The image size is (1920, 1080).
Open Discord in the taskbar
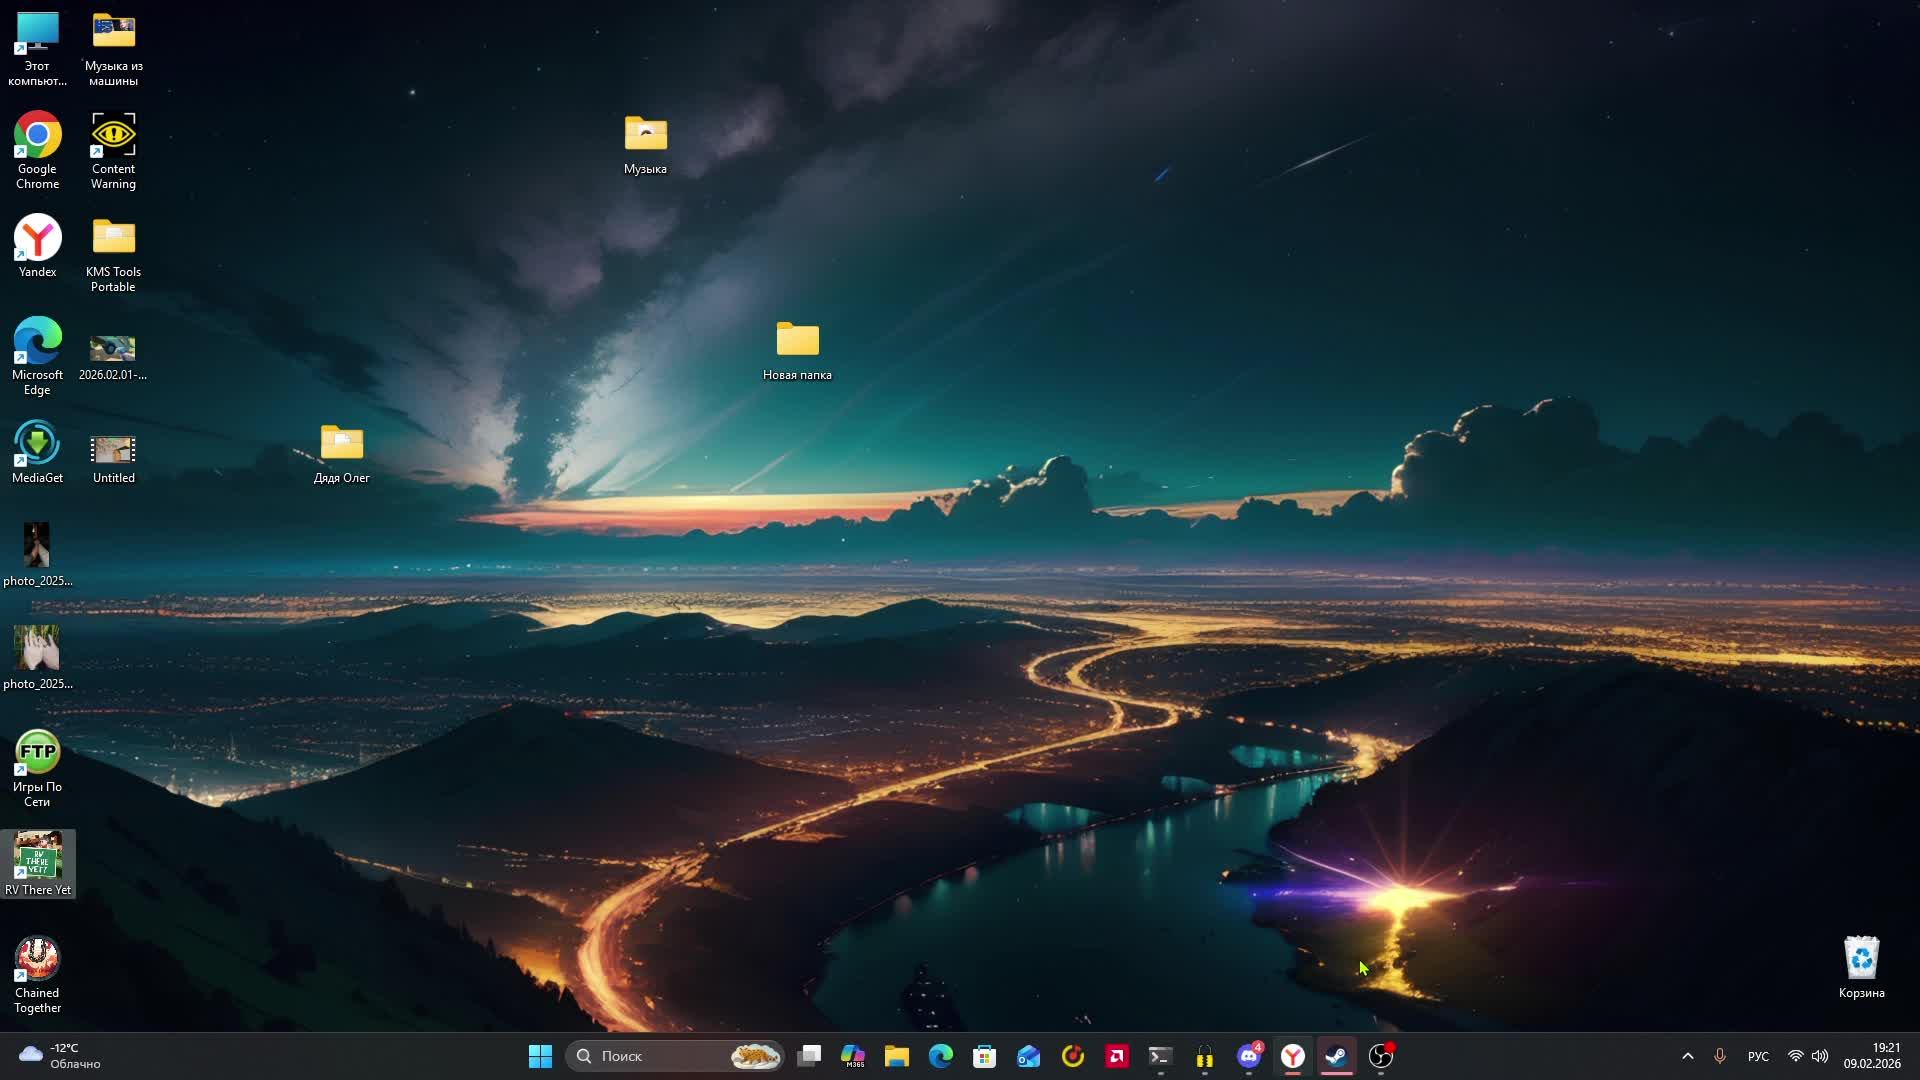pos(1249,1056)
